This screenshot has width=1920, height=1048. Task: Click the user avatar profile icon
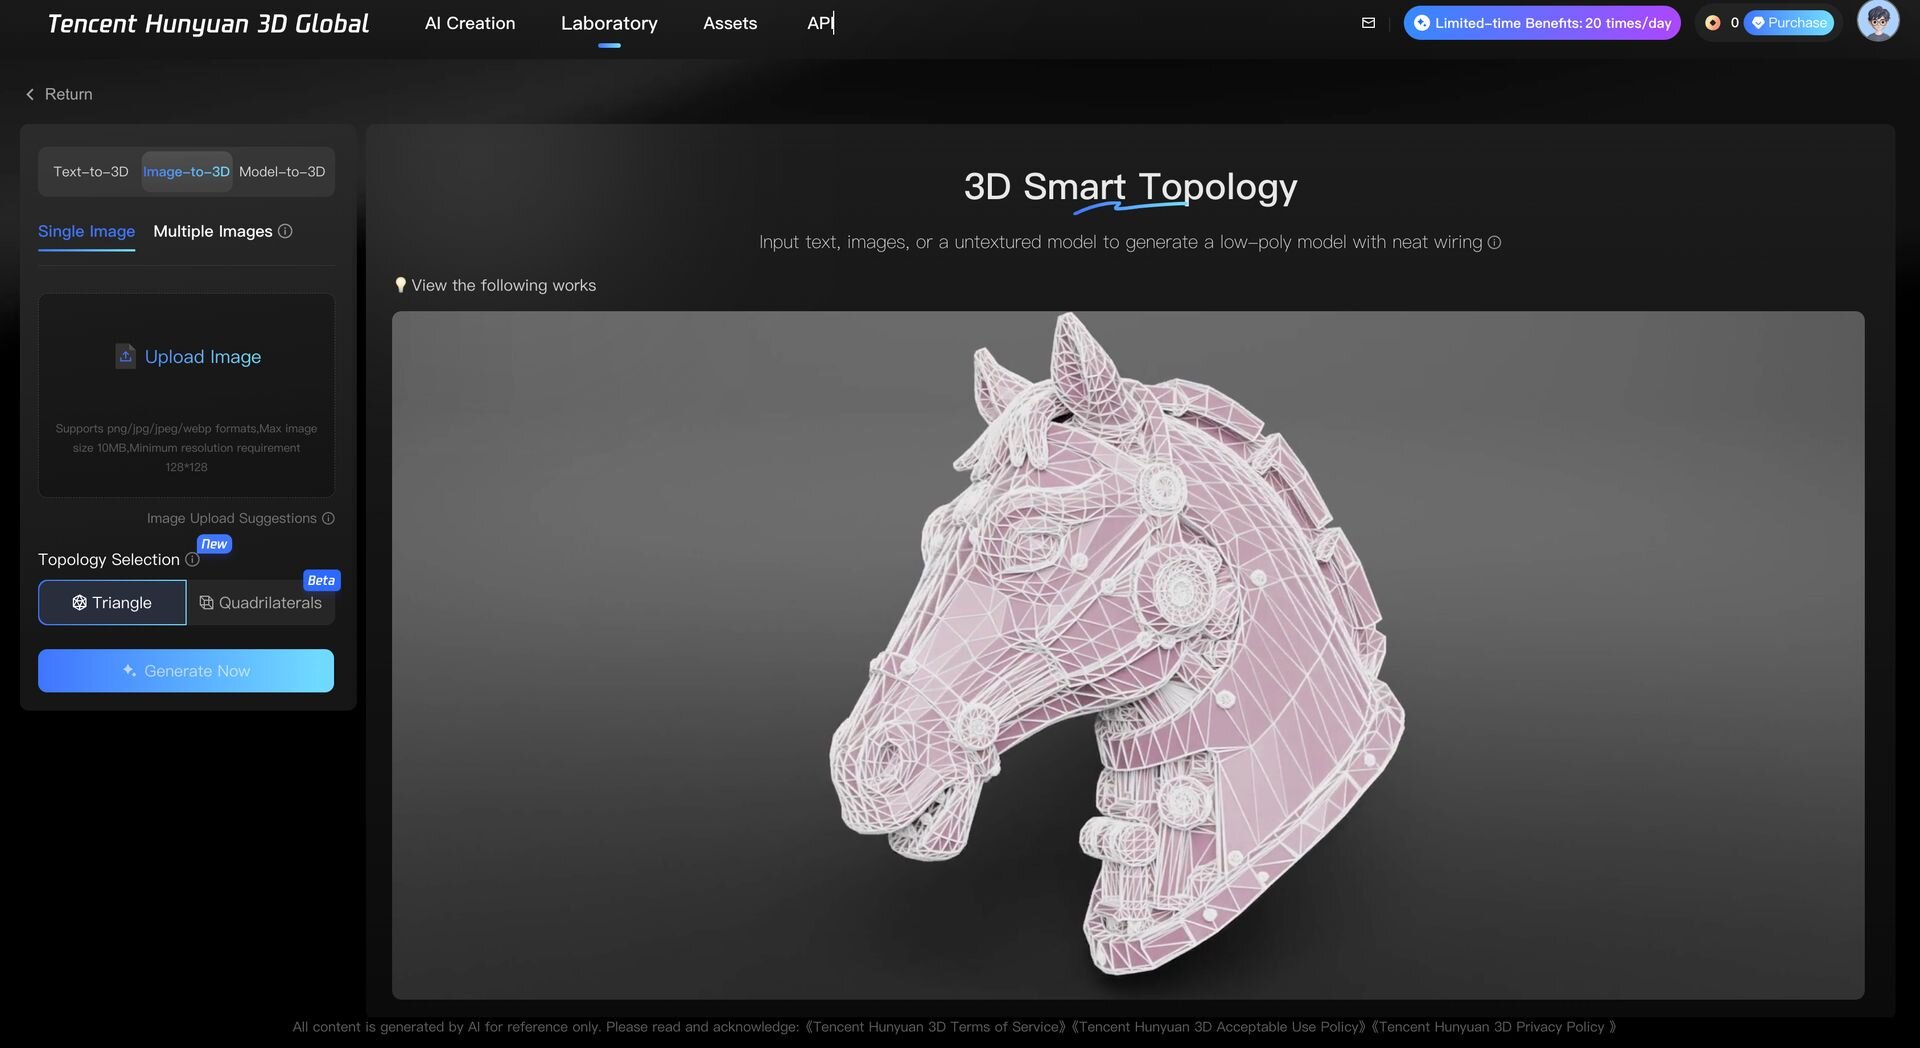click(1877, 22)
